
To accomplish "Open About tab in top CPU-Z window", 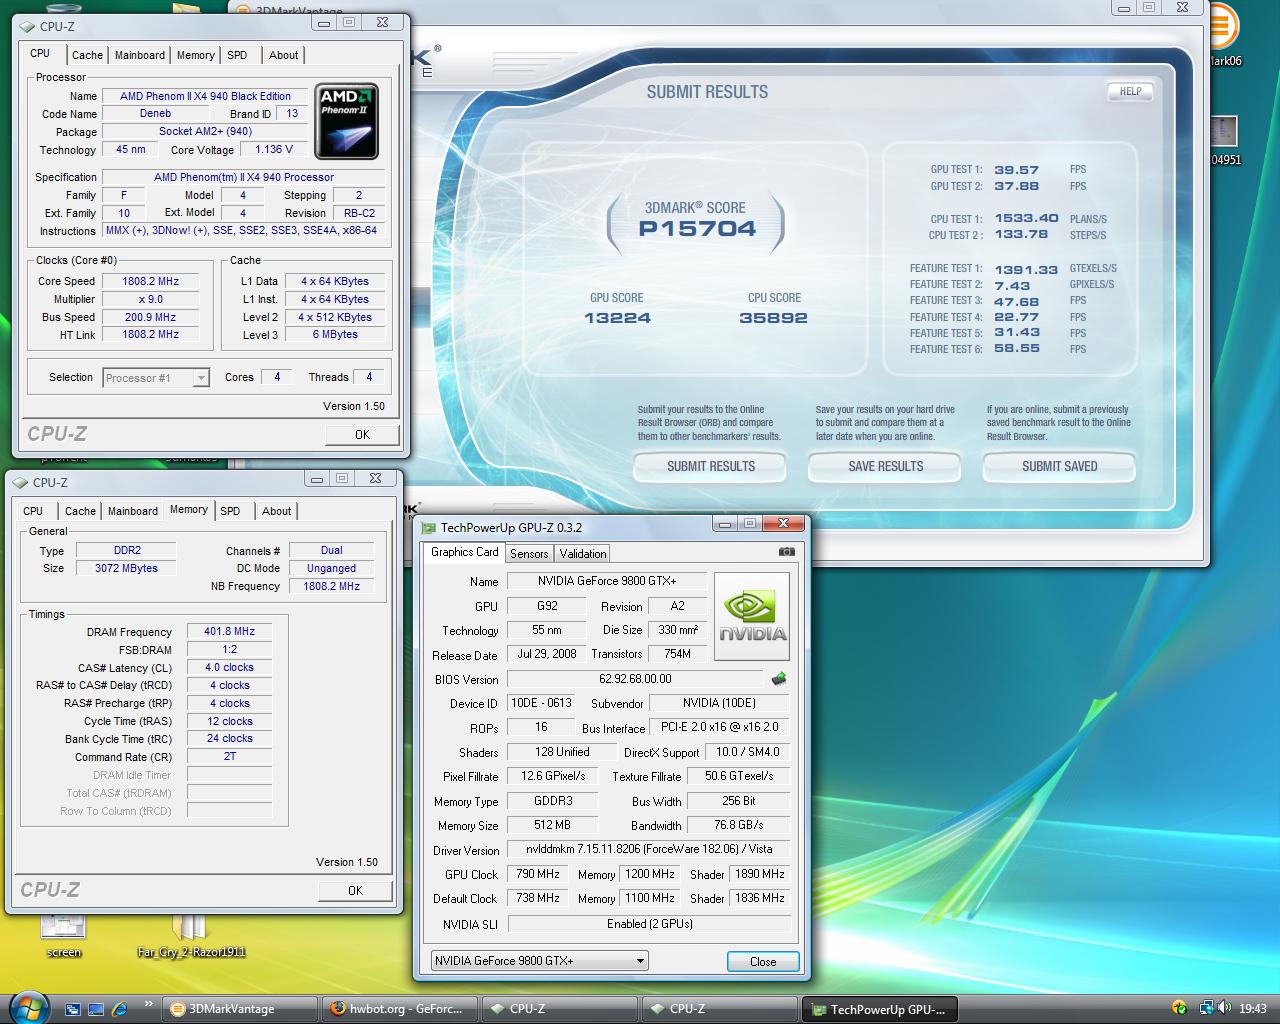I will (x=283, y=55).
